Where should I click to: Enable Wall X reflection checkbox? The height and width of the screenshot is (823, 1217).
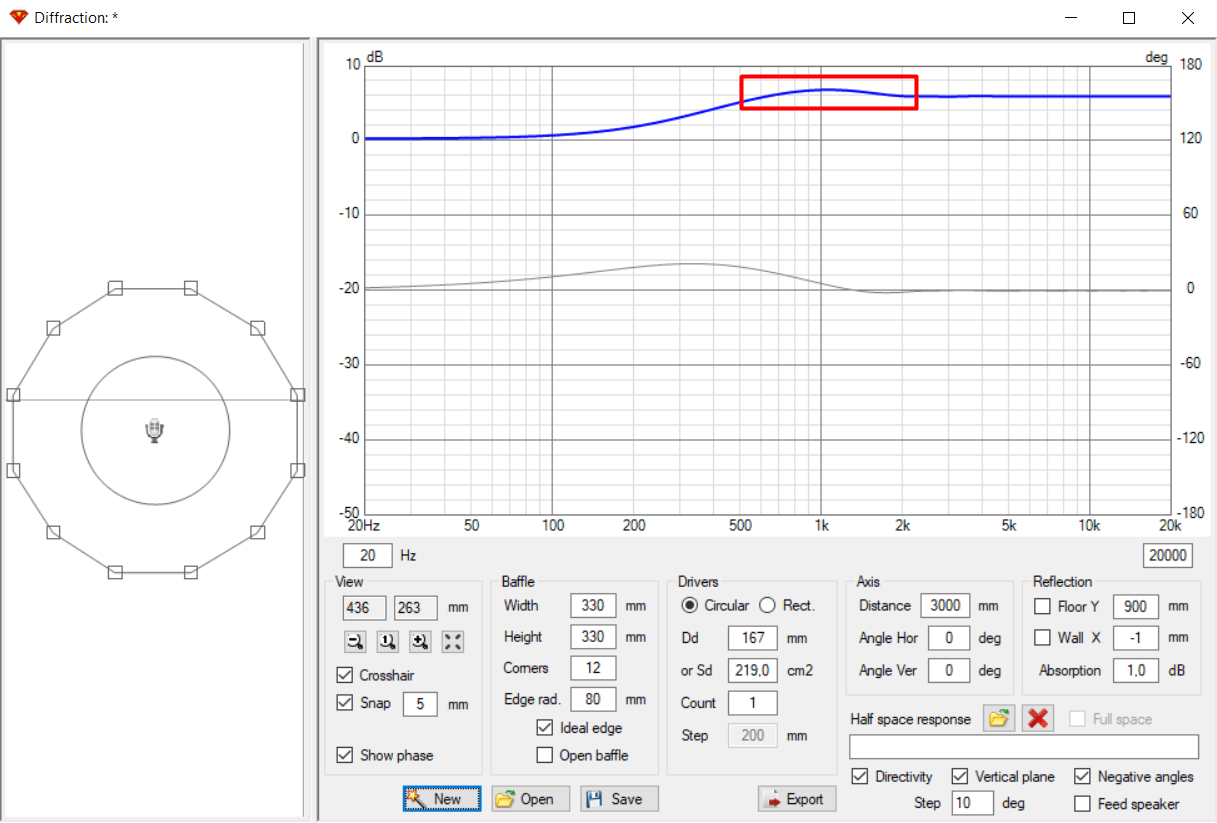click(x=1042, y=638)
